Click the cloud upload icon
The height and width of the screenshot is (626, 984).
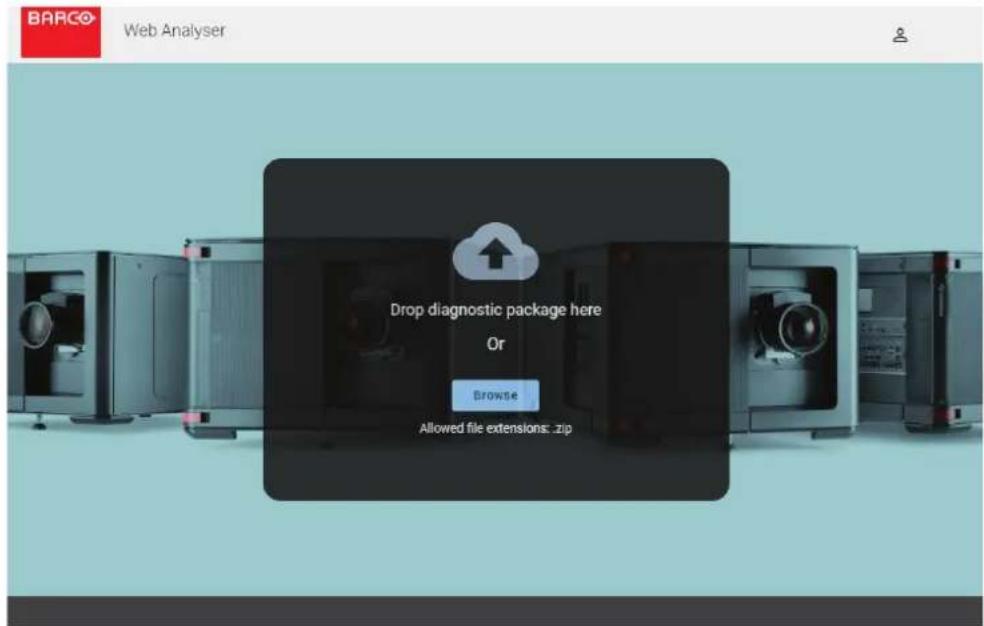point(496,251)
